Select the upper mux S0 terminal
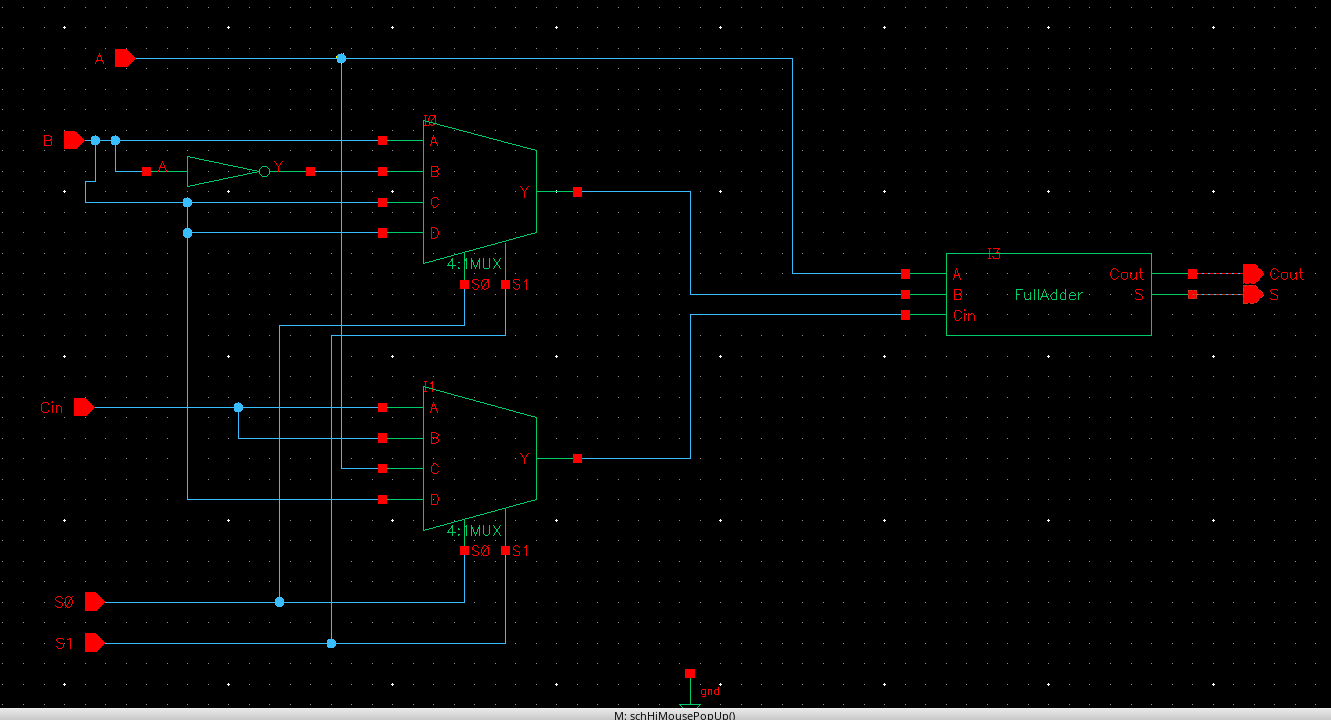Viewport: 1331px width, 720px height. click(464, 285)
